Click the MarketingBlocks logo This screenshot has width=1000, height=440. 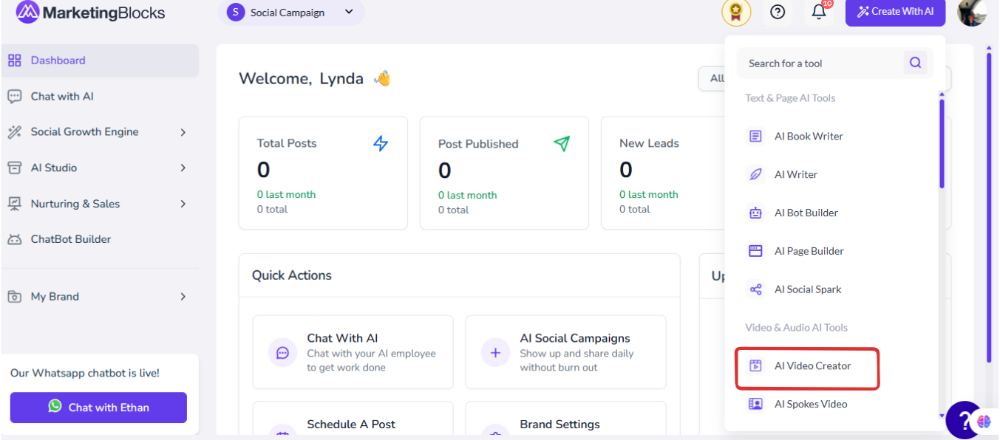click(90, 12)
